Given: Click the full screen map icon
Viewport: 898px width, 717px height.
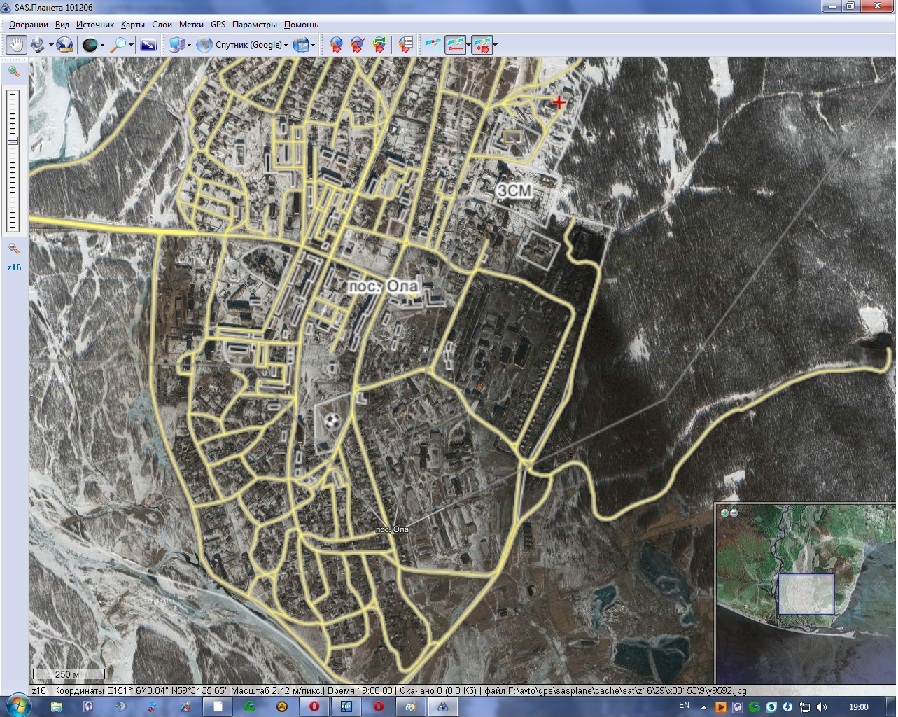Looking at the screenshot, I should point(148,44).
